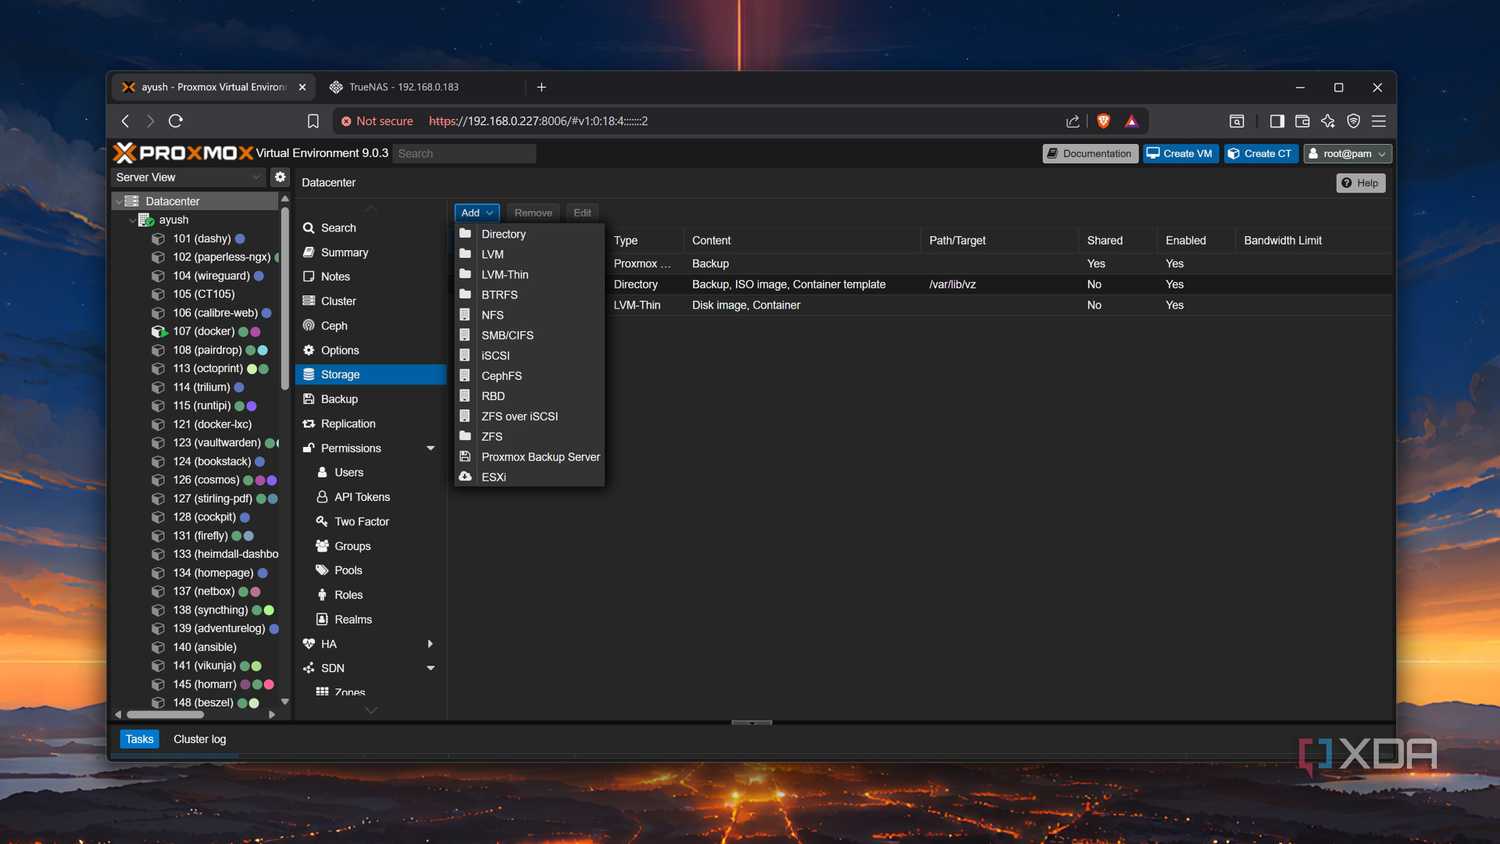Open the Backup section in Datacenter menu
Image resolution: width=1500 pixels, height=844 pixels.
click(x=371, y=399)
